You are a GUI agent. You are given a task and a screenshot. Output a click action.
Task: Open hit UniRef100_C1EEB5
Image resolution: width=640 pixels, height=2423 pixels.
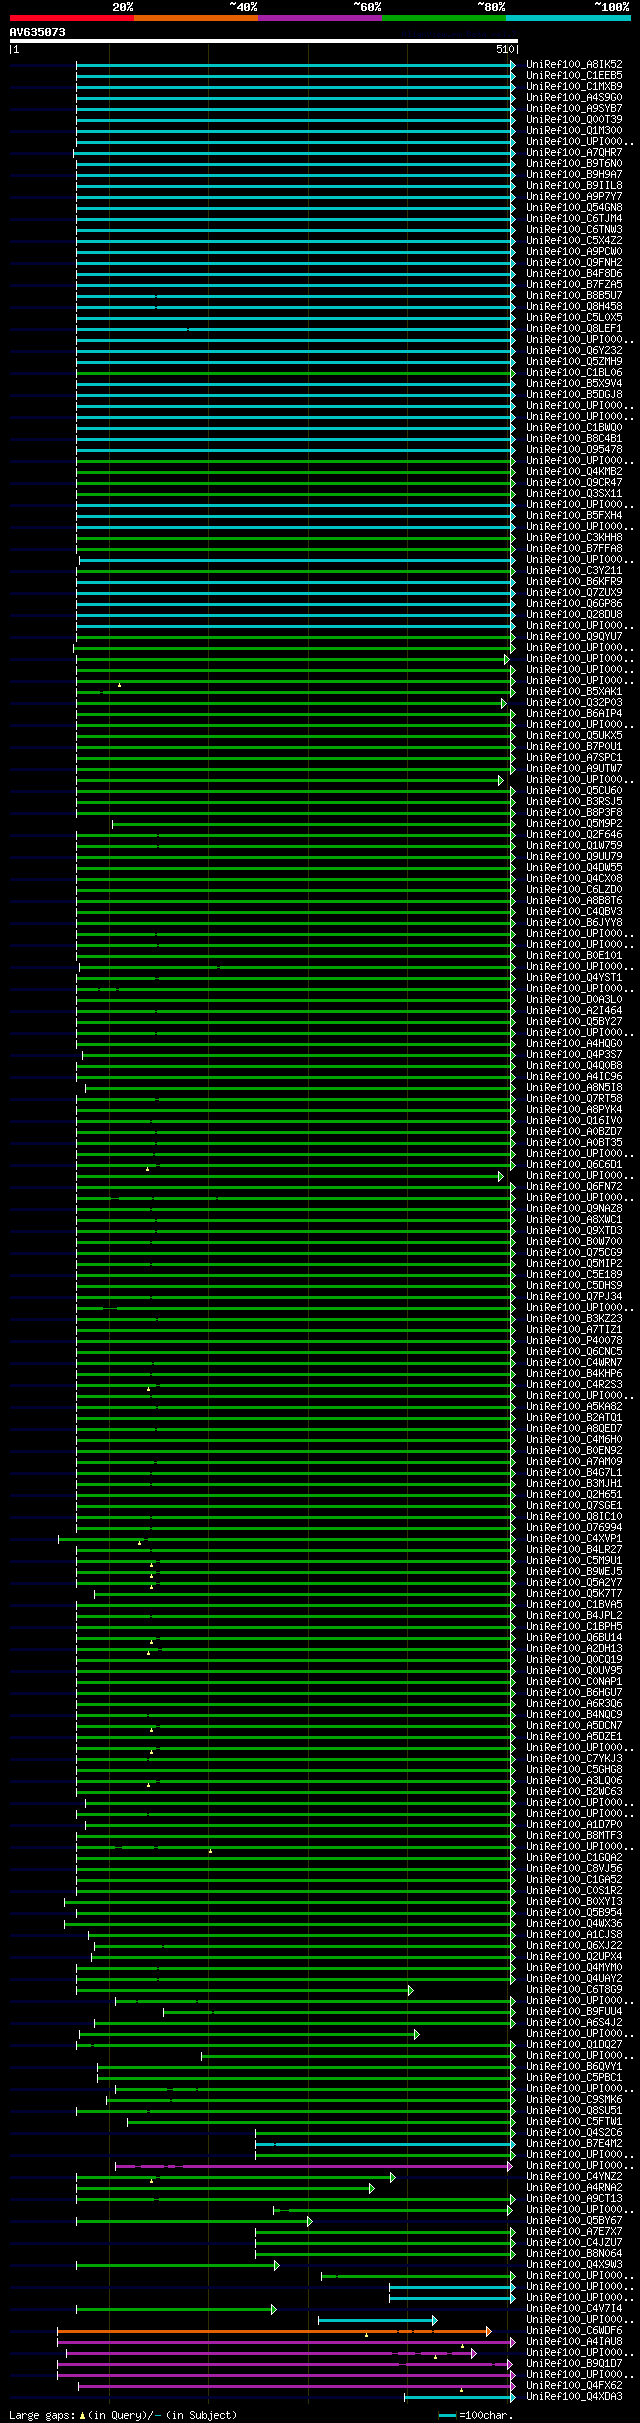574,76
